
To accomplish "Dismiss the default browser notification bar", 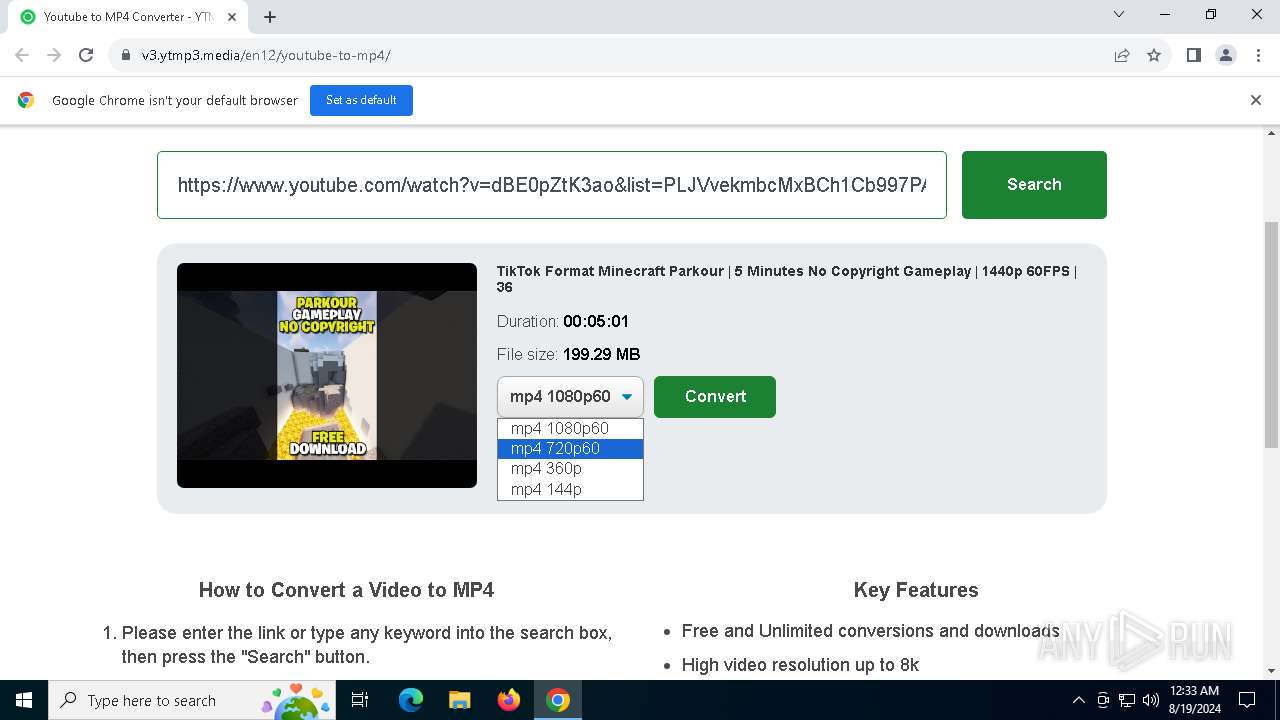I will click(1256, 100).
